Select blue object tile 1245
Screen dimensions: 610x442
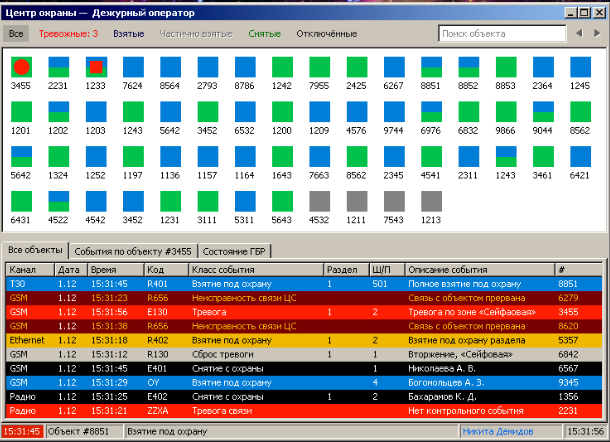[580, 67]
